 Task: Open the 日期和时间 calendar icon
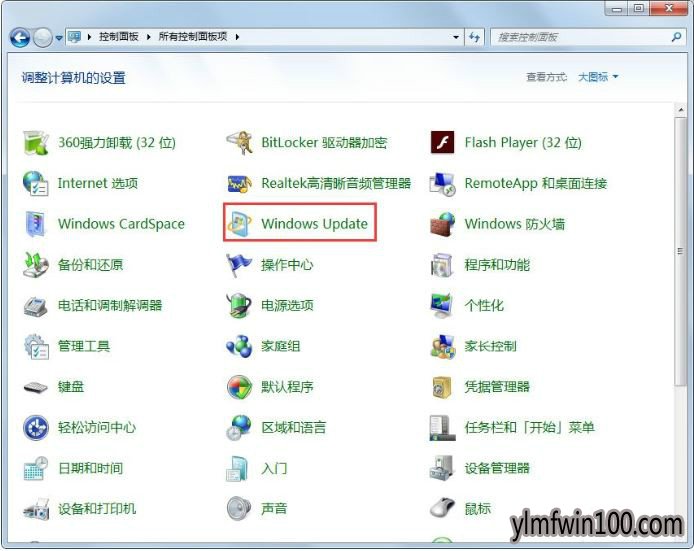coord(36,468)
